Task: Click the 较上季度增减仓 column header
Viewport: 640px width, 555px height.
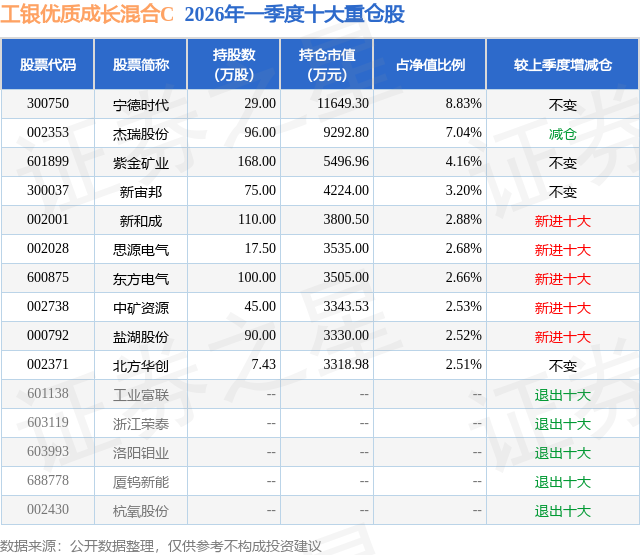Action: 563,64
